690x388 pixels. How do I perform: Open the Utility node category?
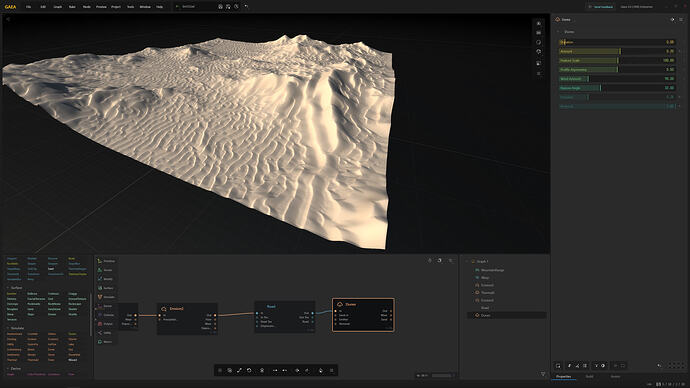coord(105,333)
